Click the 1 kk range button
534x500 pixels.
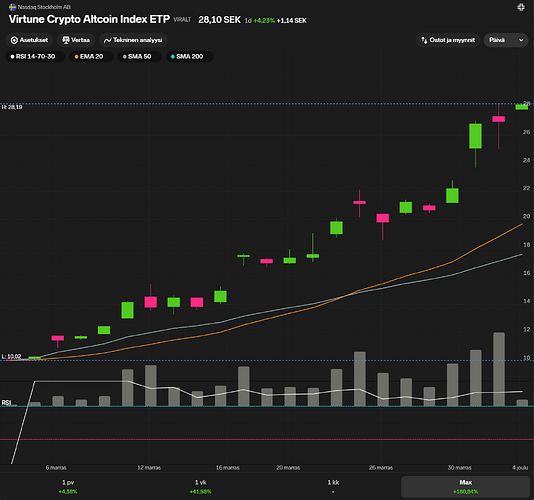click(333, 487)
